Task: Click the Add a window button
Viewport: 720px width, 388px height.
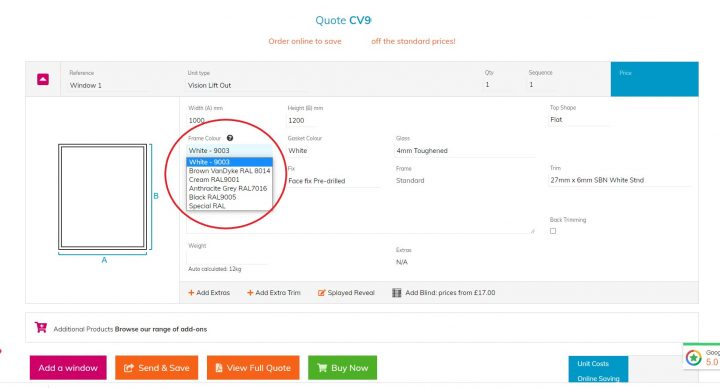Action: [68, 368]
